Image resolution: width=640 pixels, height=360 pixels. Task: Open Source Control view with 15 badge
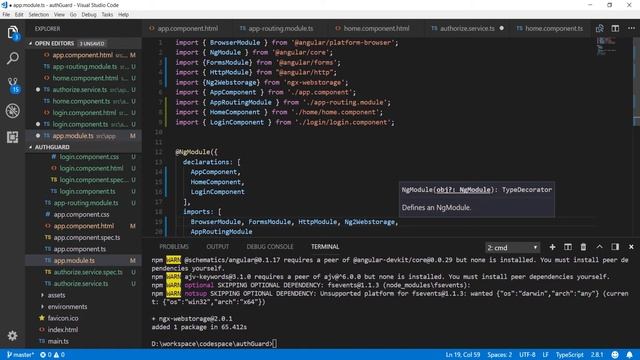coord(13,85)
